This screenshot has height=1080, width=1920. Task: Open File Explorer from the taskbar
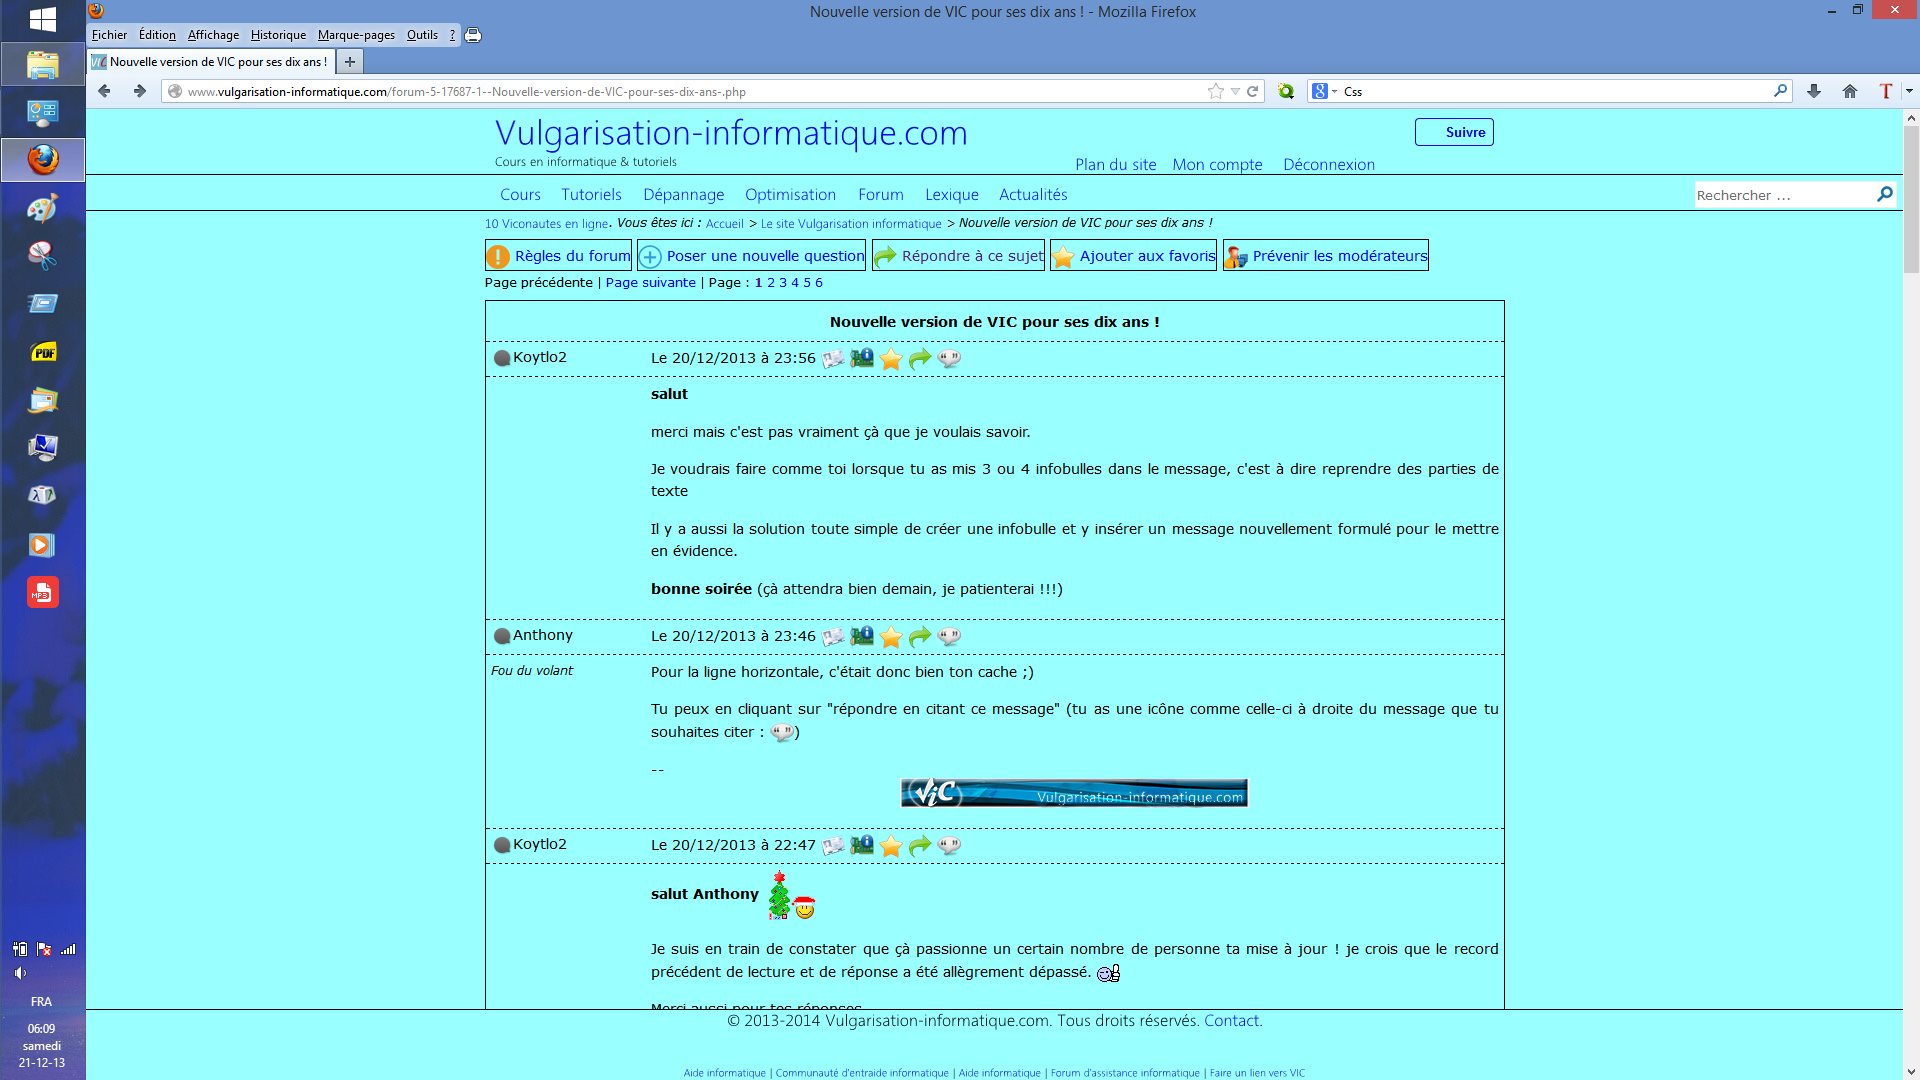[x=42, y=65]
